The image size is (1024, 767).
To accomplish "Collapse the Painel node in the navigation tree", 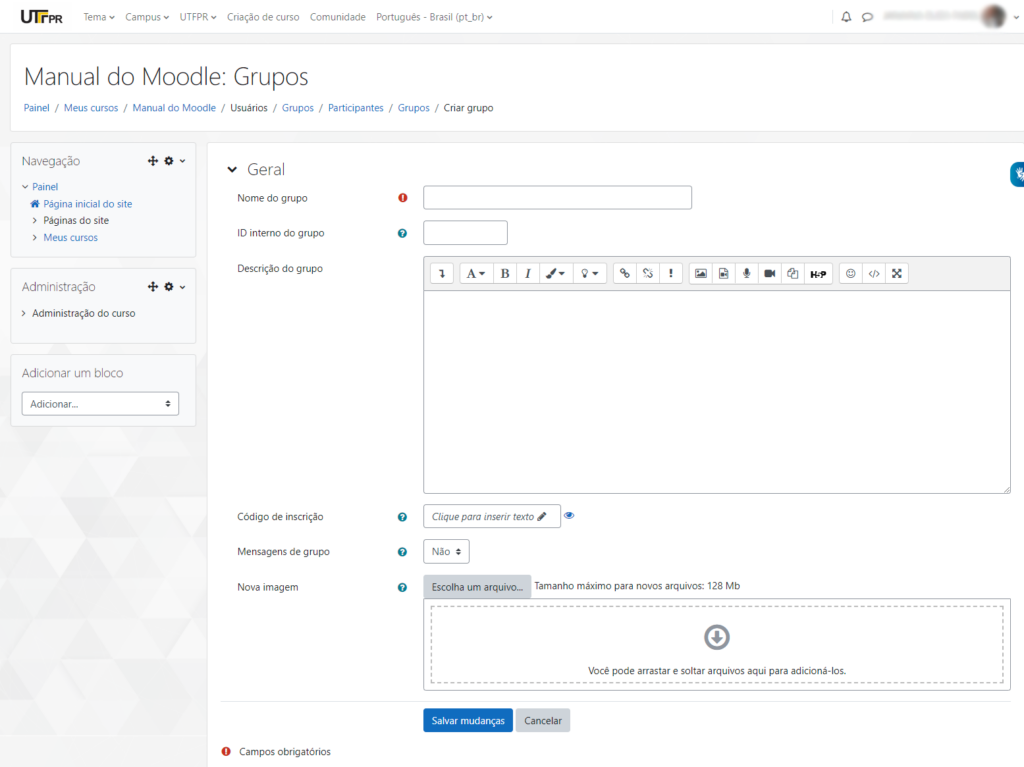I will pyautogui.click(x=25, y=187).
